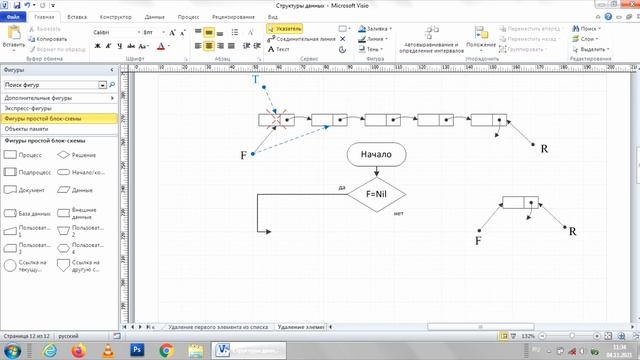Open the Calibri font name dropdown
Viewport: 640px width, 360px height.
click(x=139, y=32)
